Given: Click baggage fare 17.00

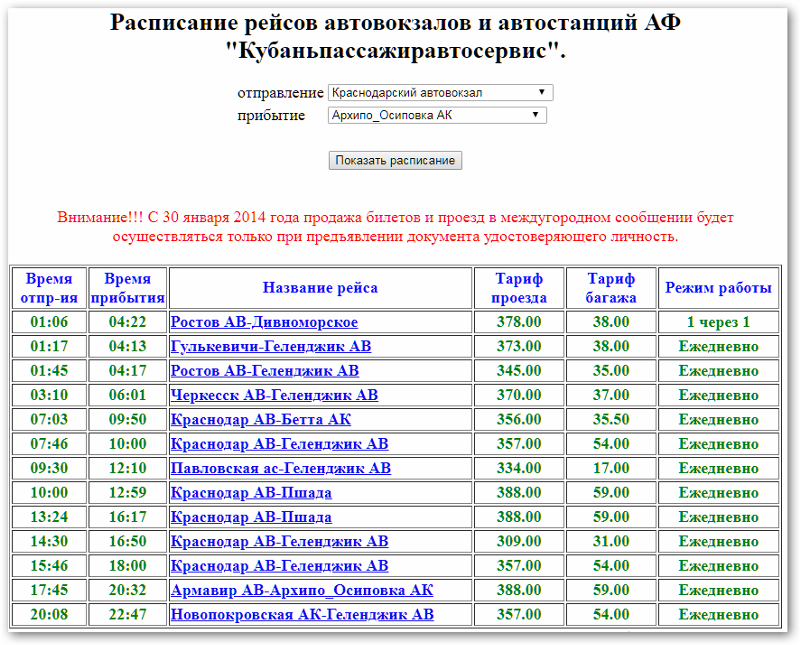Looking at the screenshot, I should pos(611,468).
